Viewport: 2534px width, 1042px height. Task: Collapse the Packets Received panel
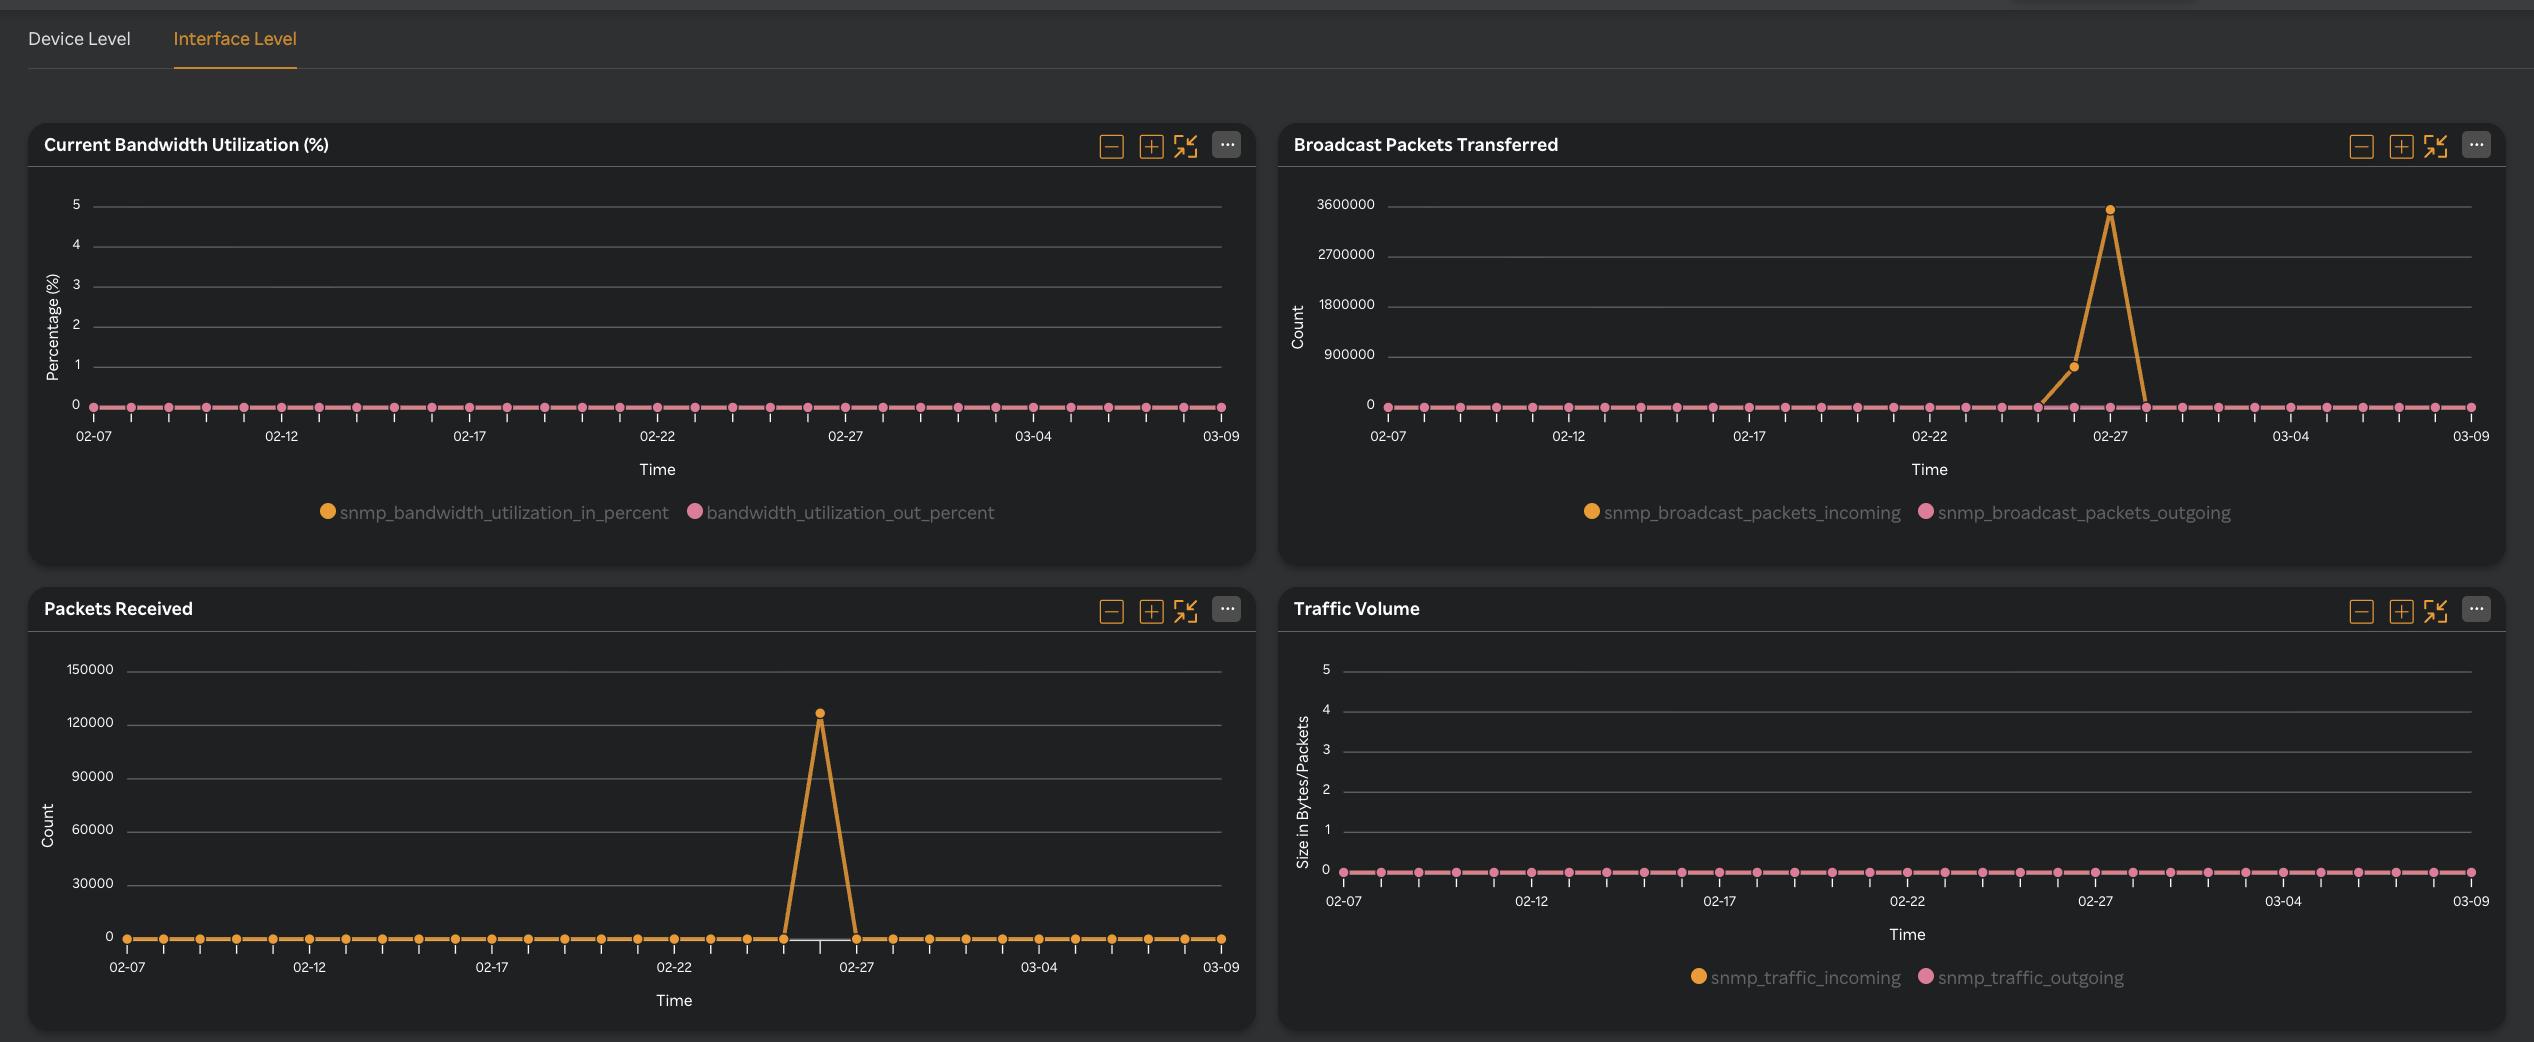[1188, 610]
